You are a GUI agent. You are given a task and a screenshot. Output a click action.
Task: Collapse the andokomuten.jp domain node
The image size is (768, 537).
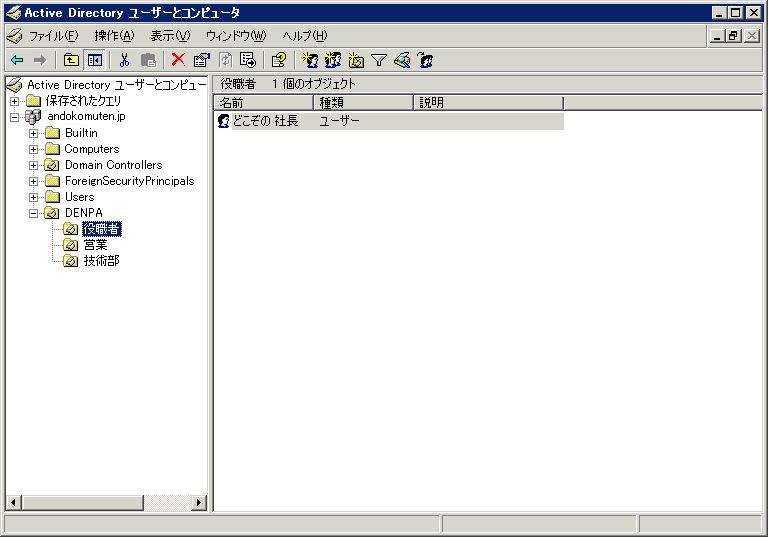(15, 117)
